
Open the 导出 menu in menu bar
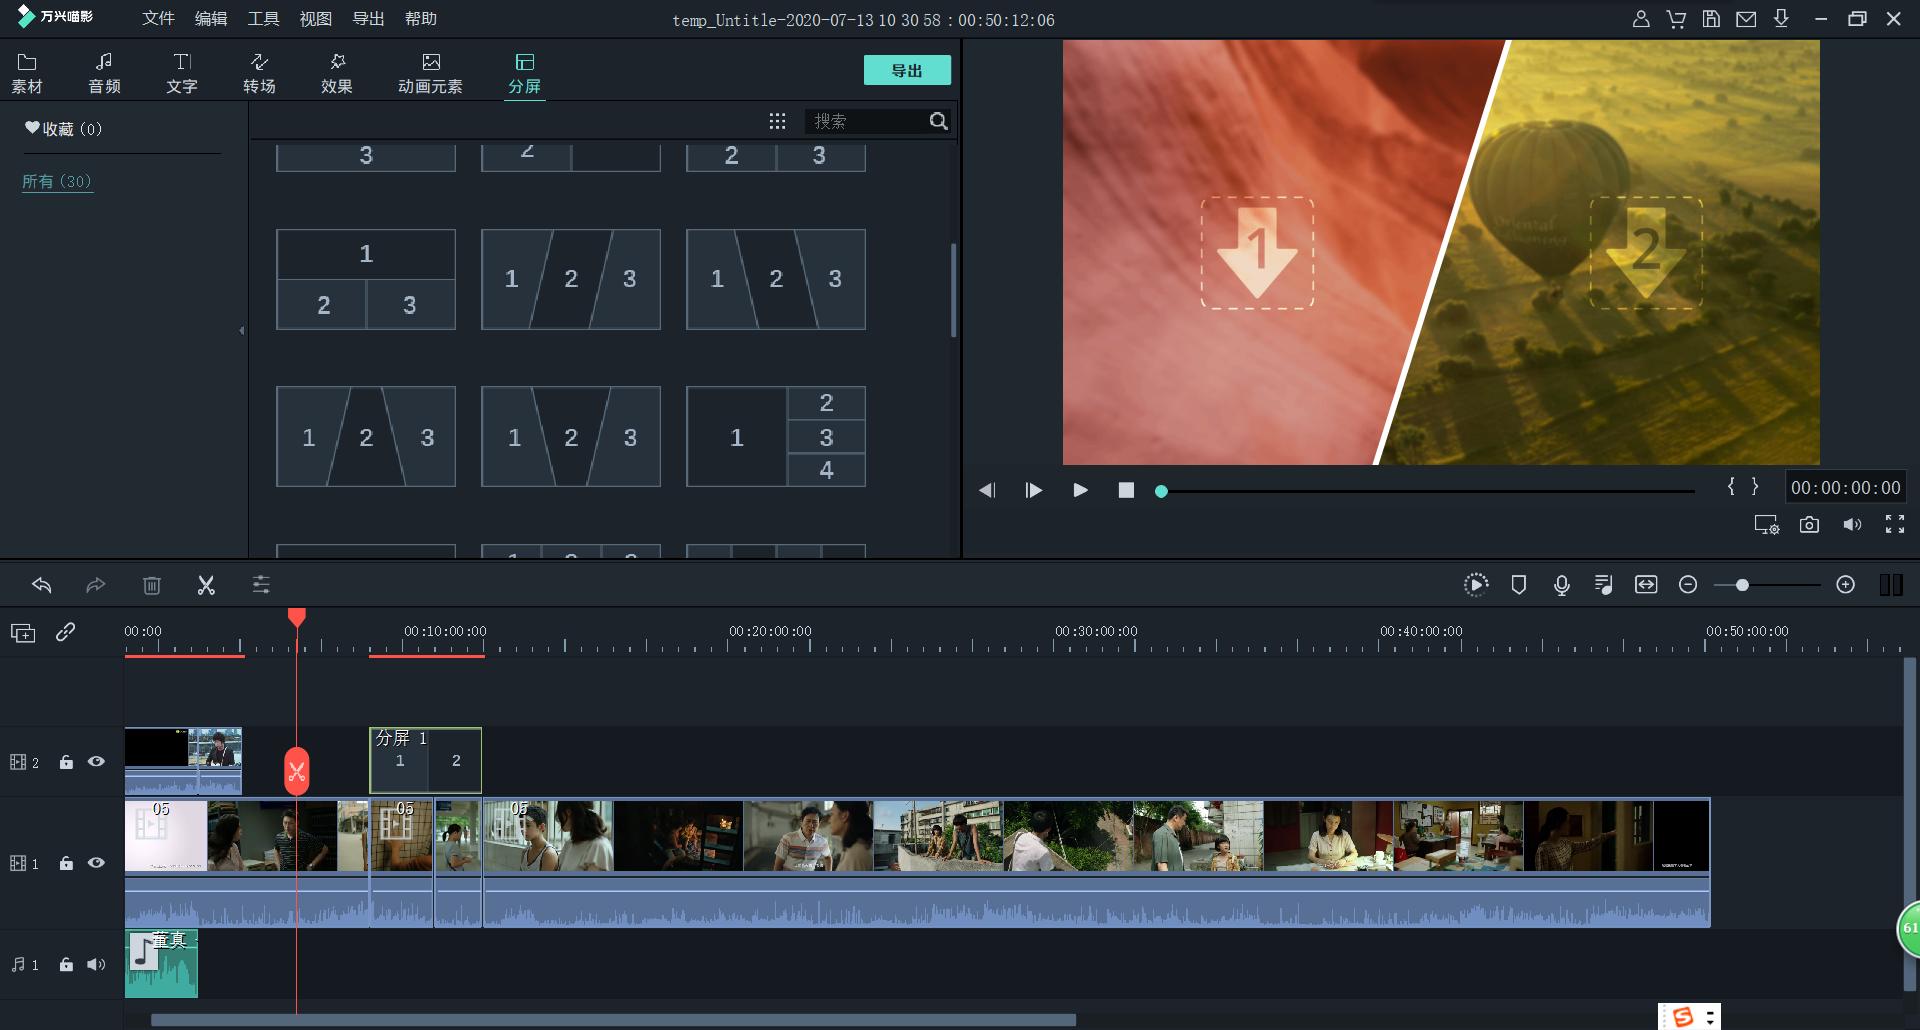click(x=369, y=19)
